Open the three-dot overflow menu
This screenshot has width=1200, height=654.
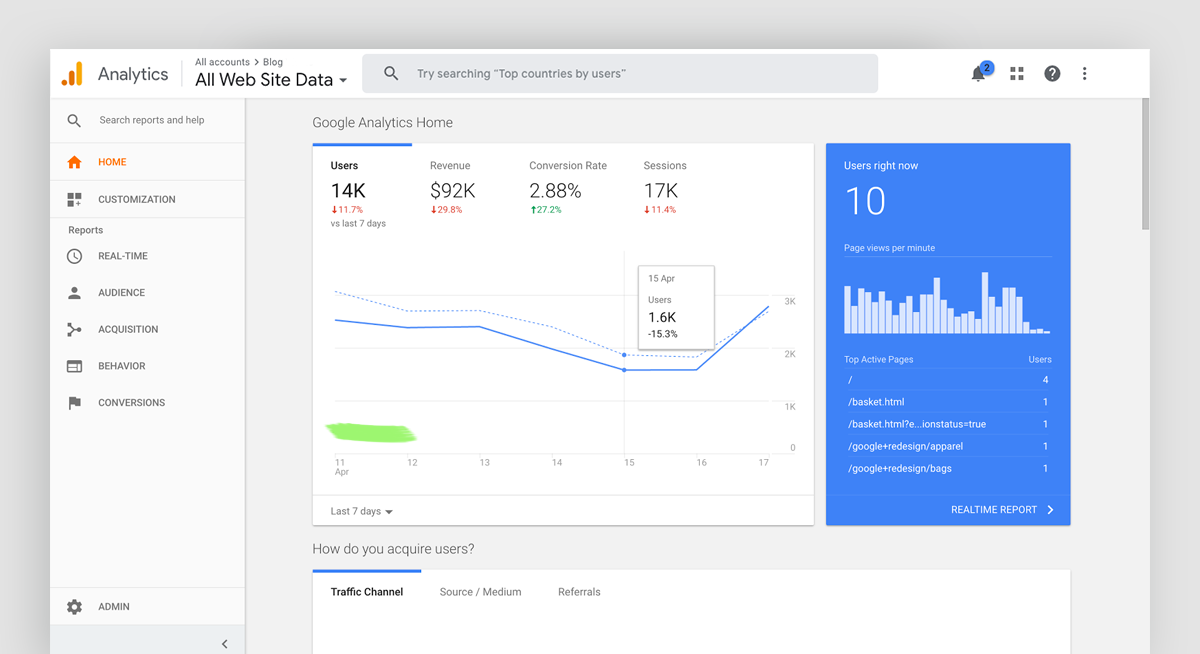coord(1084,73)
